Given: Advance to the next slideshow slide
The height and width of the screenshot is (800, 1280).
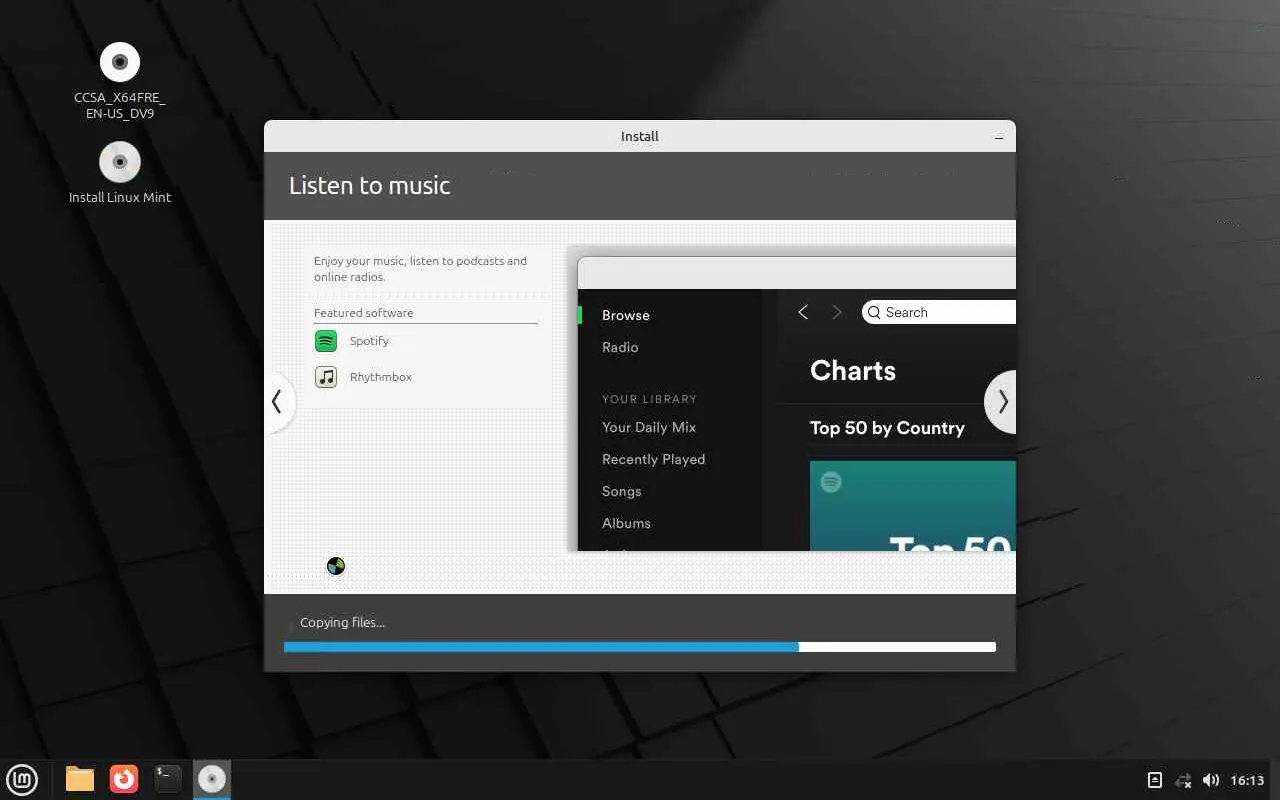Looking at the screenshot, I should (1002, 402).
